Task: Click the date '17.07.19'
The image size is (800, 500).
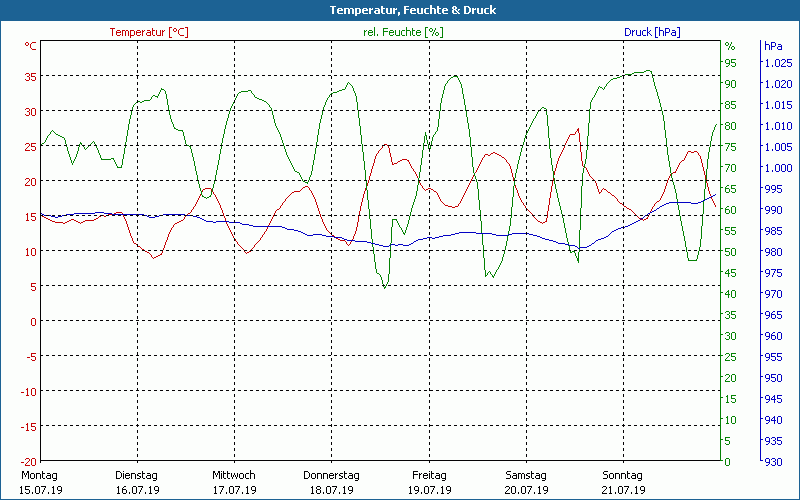Action: [234, 490]
